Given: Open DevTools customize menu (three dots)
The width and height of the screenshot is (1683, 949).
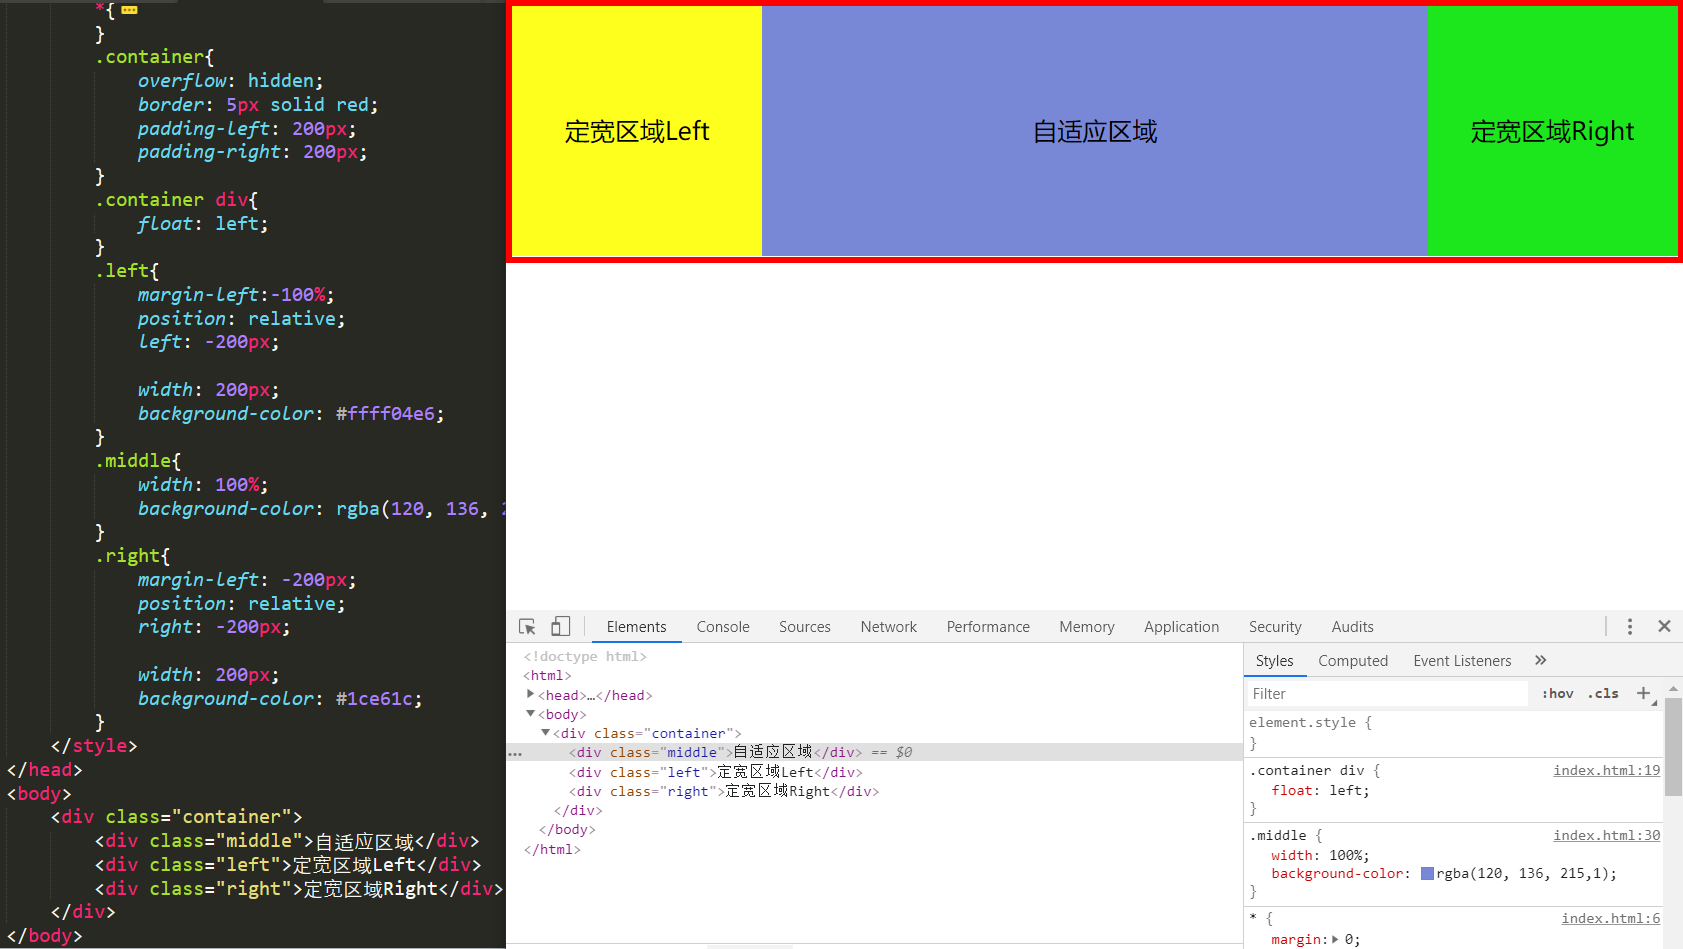Looking at the screenshot, I should click(1630, 627).
